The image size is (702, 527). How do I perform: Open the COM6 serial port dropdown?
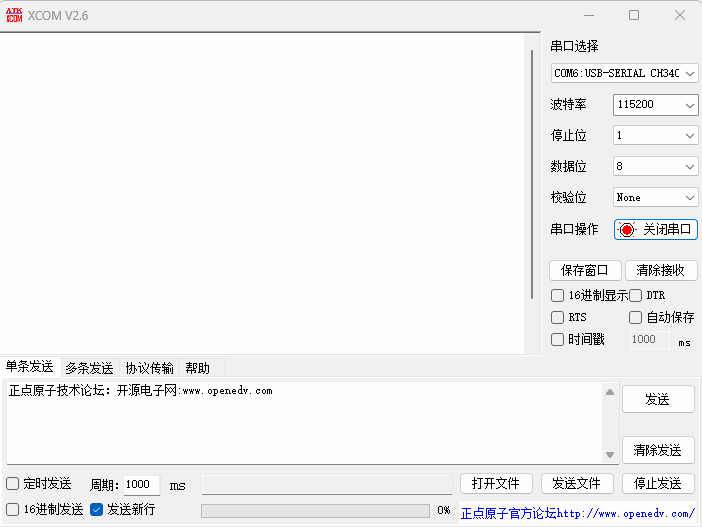coord(624,73)
